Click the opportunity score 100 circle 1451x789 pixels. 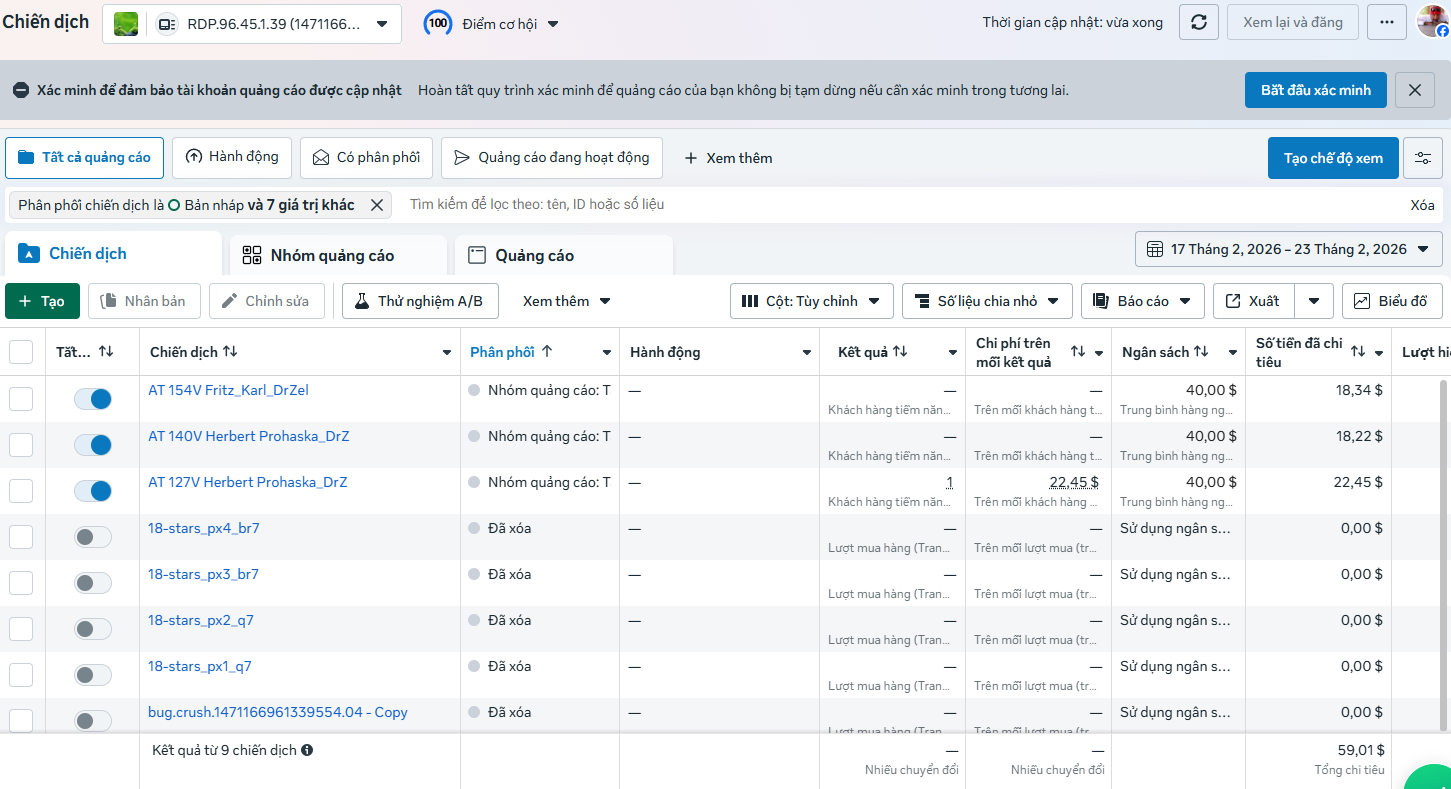(437, 24)
